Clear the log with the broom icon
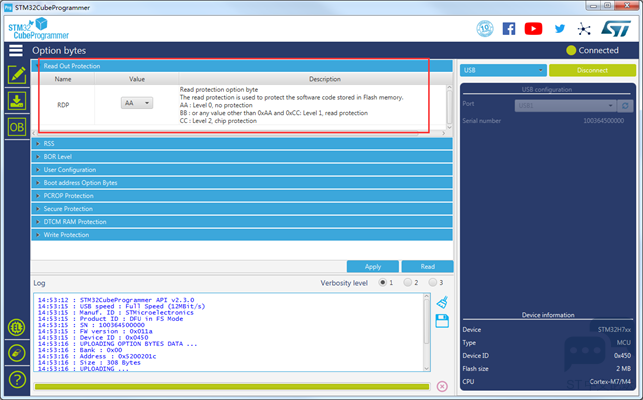The image size is (643, 400). point(442,303)
